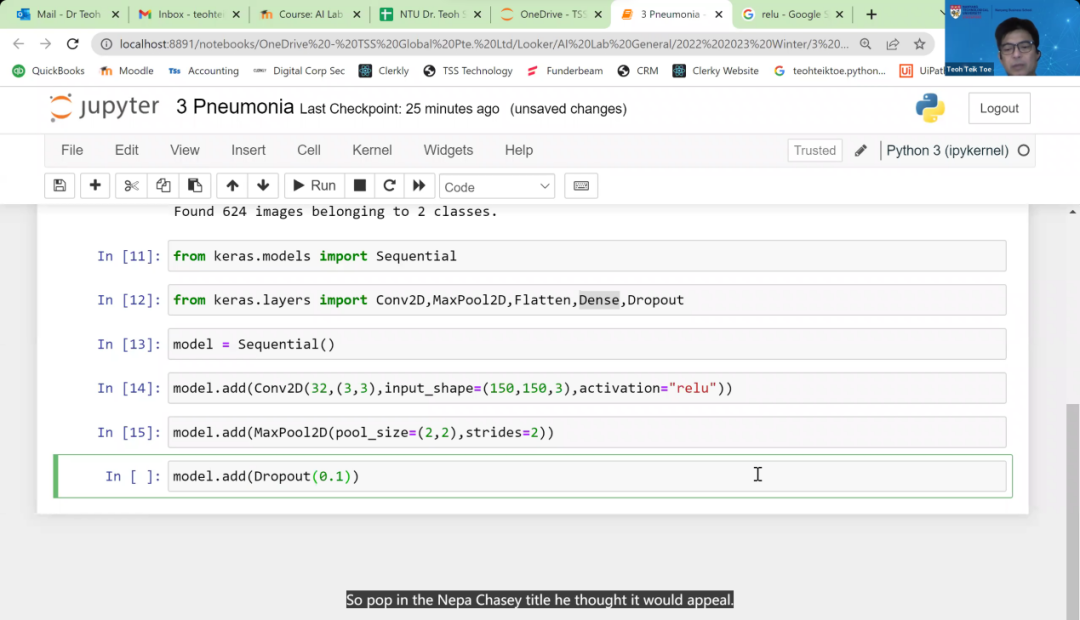Screen dimensions: 1080x620
Task: Click the Python logo icon
Action: (x=930, y=108)
